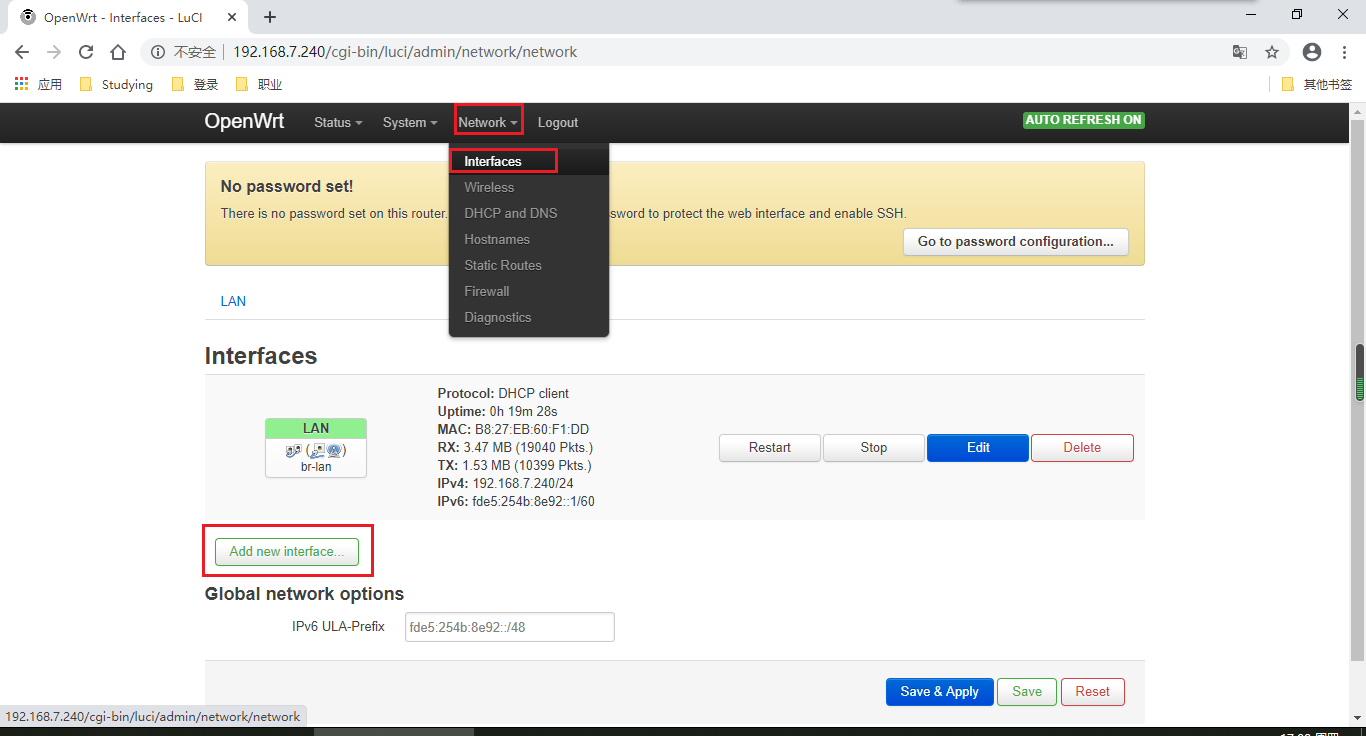
Task: Choose Static Routes menu item
Action: [x=529, y=265]
